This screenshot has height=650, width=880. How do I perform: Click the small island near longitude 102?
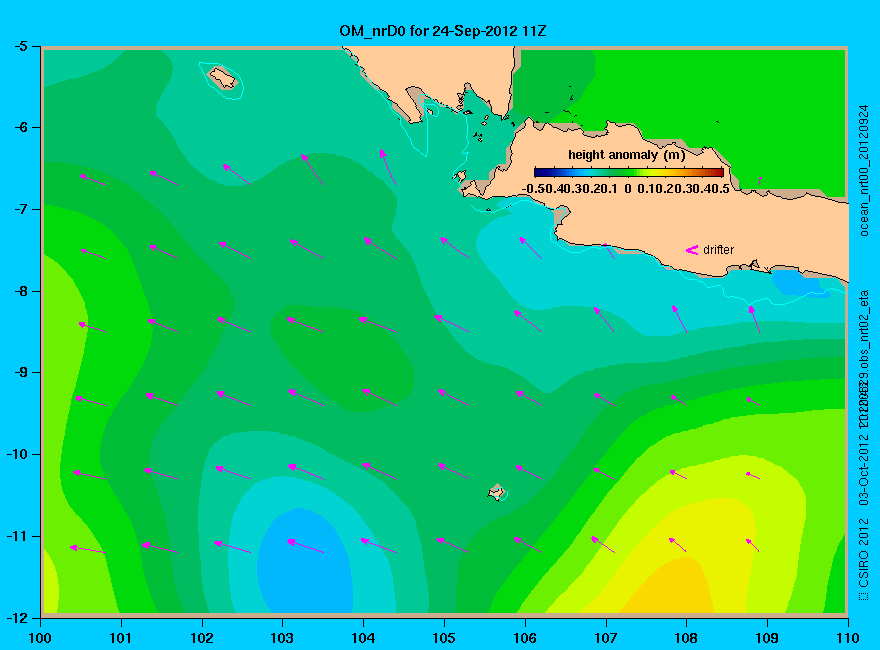click(x=223, y=77)
